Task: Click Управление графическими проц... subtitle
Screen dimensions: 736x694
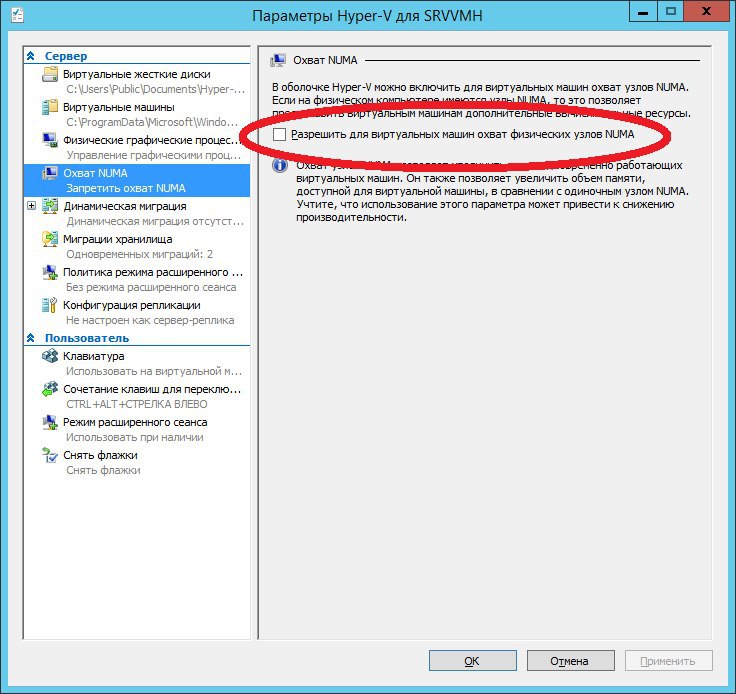Action: click(x=153, y=155)
